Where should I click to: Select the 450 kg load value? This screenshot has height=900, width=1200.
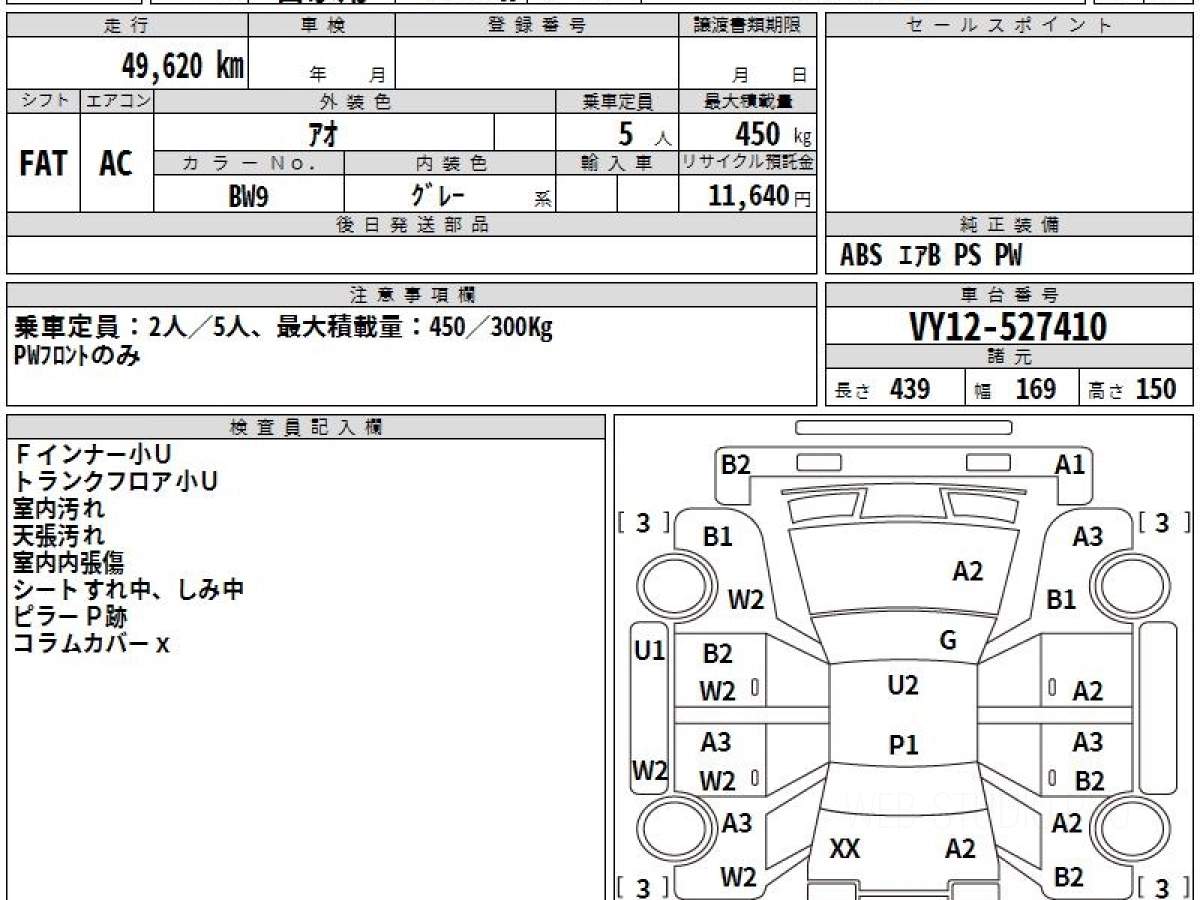[x=773, y=133]
